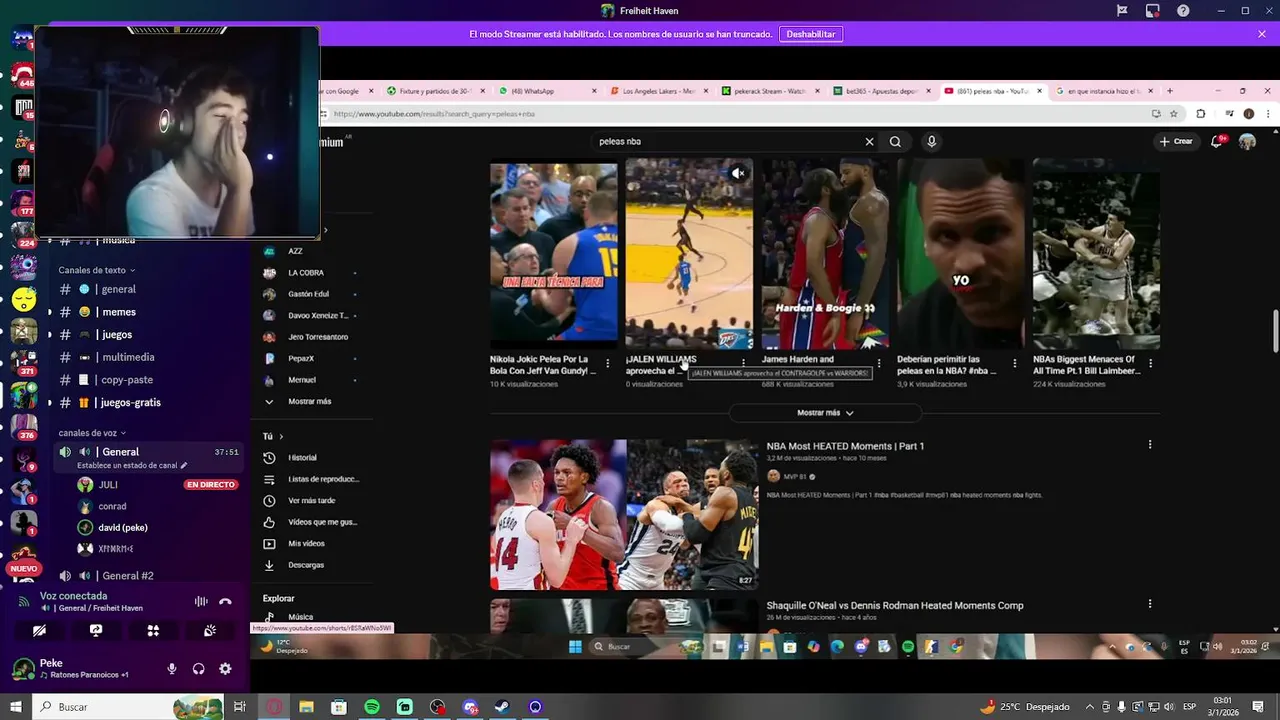This screenshot has width=1280, height=720.
Task: Click the NUEVO badge in server list
Action: point(23,568)
